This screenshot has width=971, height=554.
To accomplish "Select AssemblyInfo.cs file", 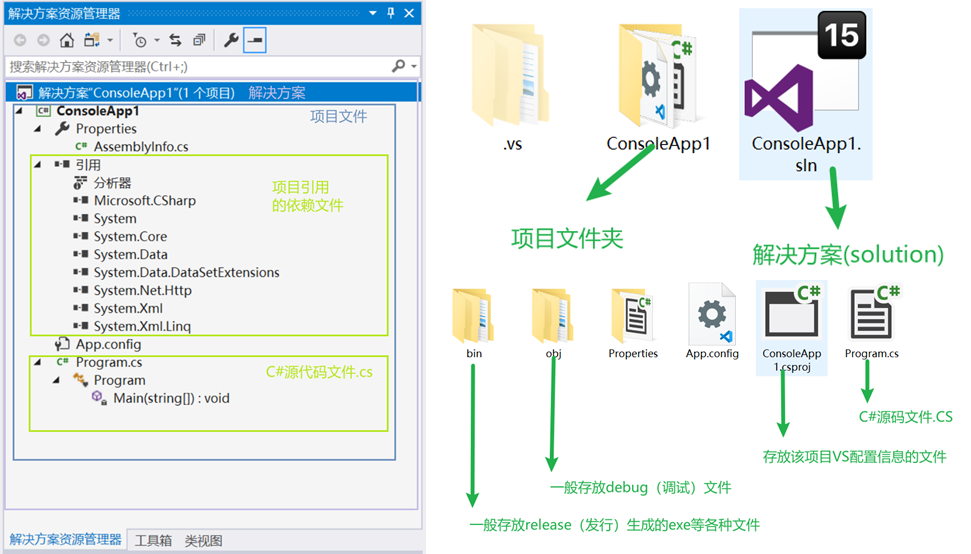I will 131,147.
